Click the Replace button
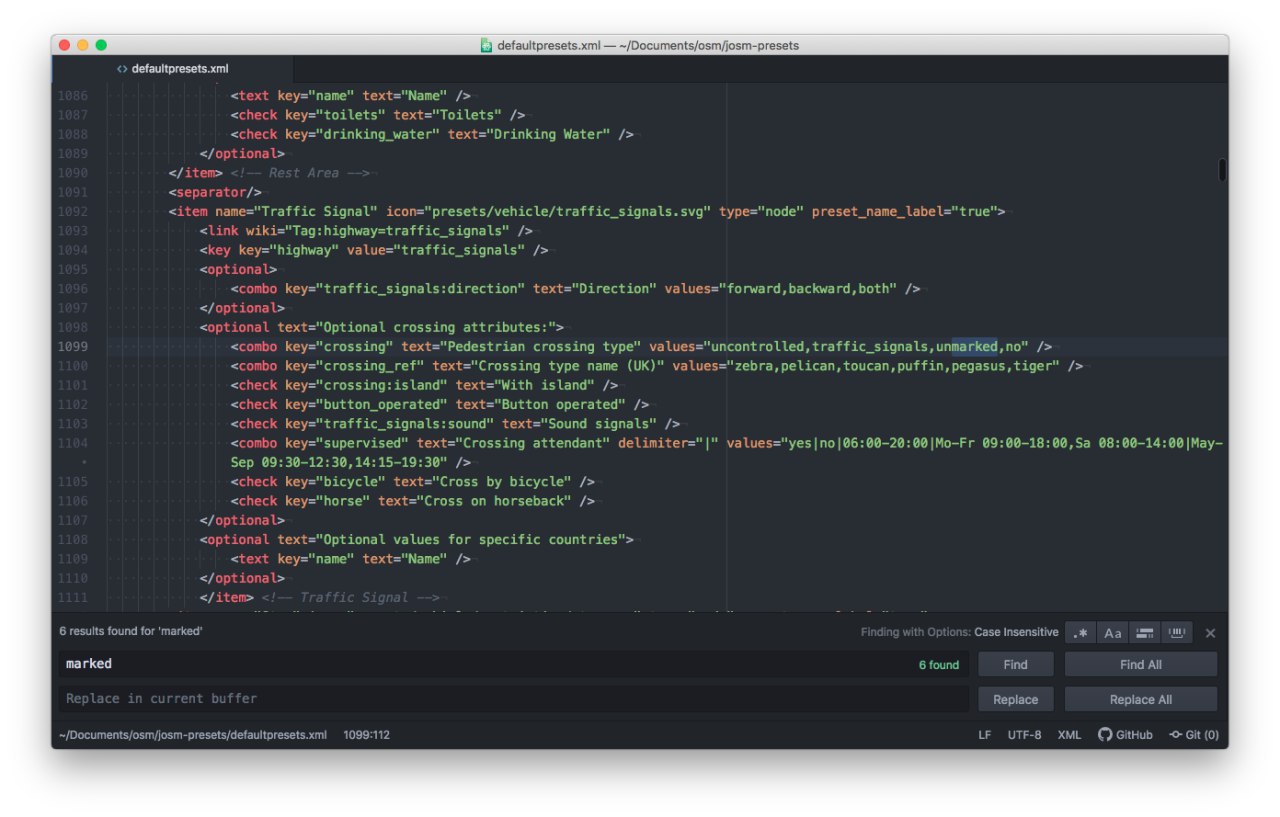Image resolution: width=1280 pixels, height=817 pixels. point(1015,699)
